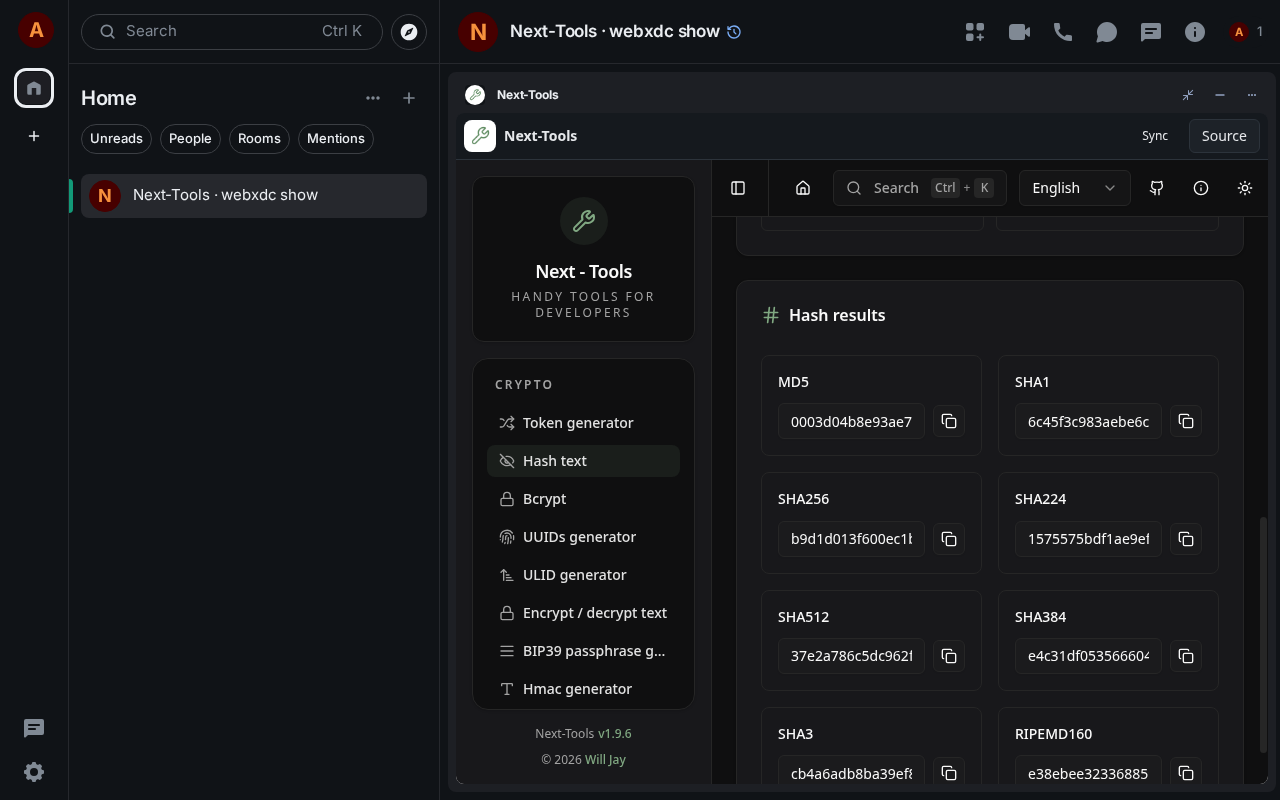Open the Explore compass button
1280x800 pixels.
pyautogui.click(x=409, y=32)
